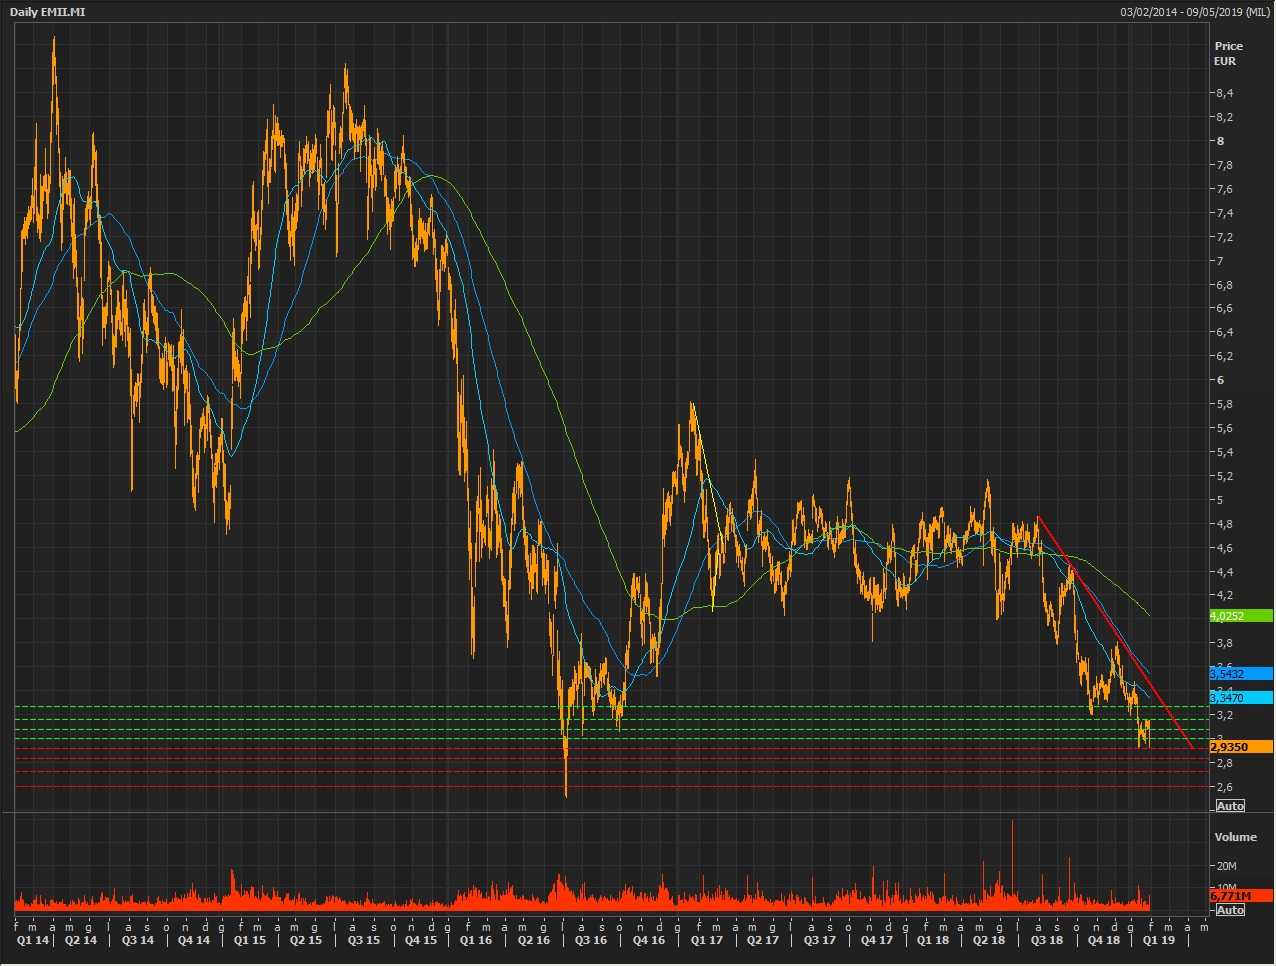Click the Q1 14 quarter label
Viewport: 1276px width, 966px height.
32,940
